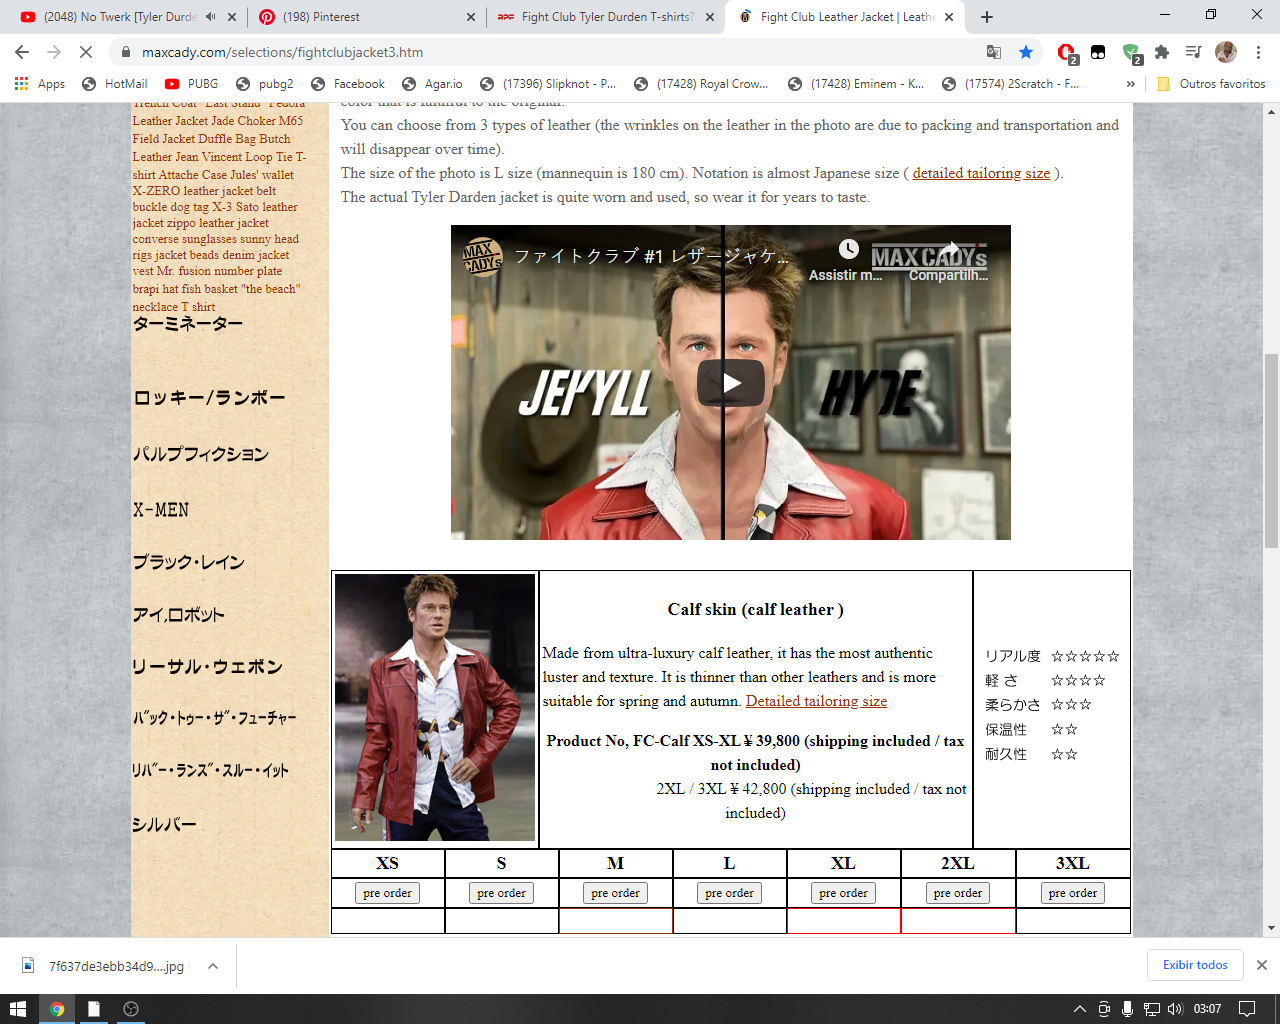Open the PUBG bookmark
Screen dimensions: 1280x1024
(191, 84)
